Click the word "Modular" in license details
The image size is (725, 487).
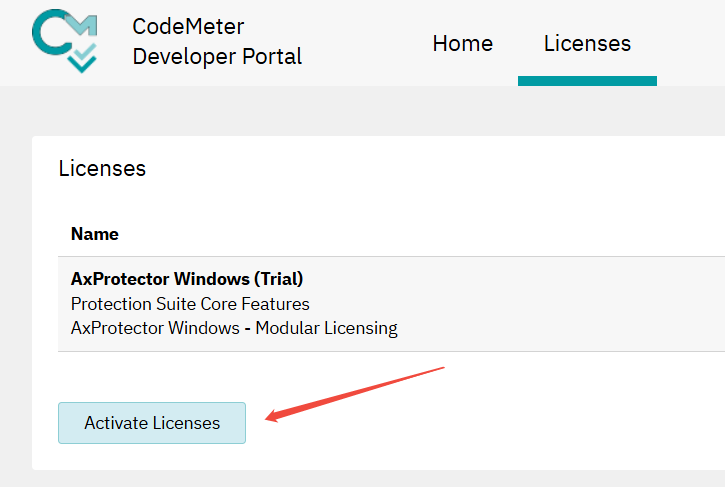coord(287,328)
